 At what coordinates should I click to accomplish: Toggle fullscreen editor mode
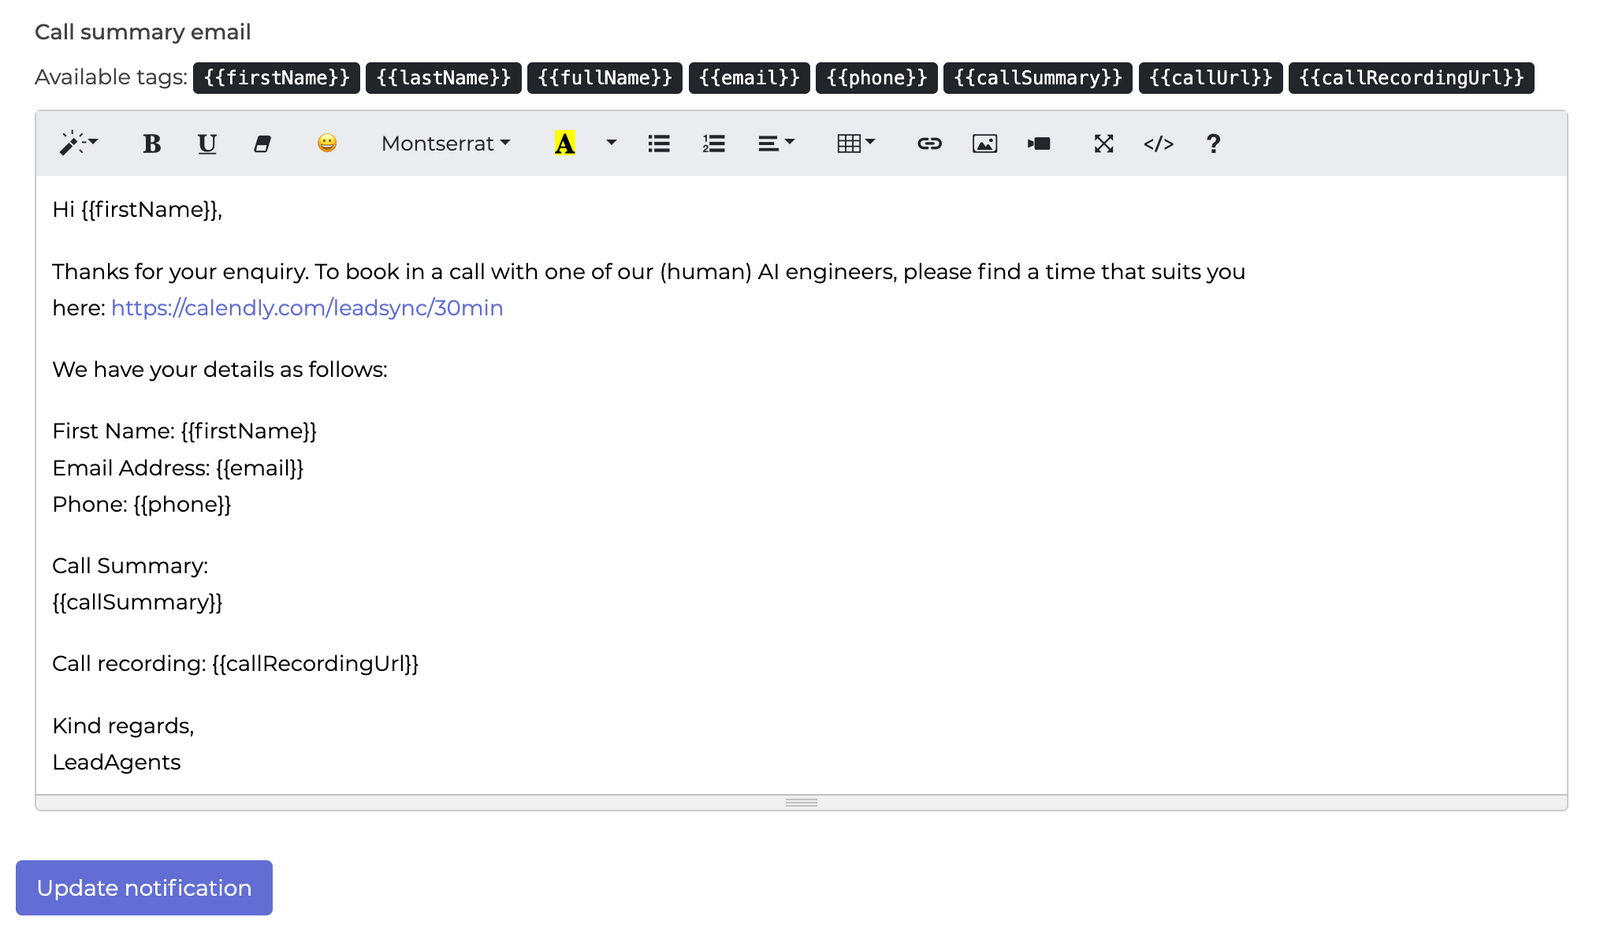click(1103, 144)
